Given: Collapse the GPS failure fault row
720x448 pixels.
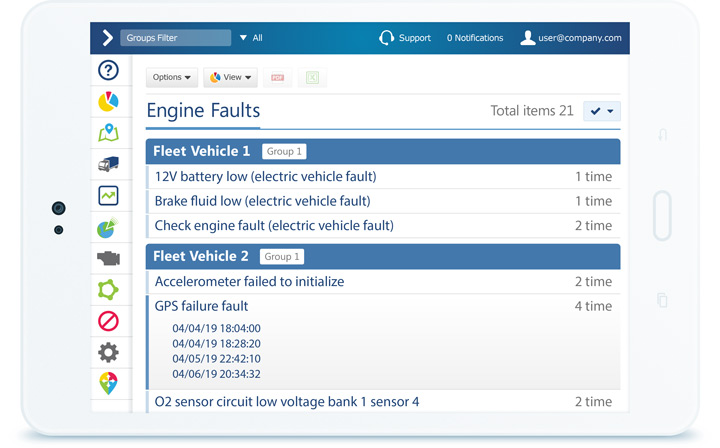Looking at the screenshot, I should (383, 306).
